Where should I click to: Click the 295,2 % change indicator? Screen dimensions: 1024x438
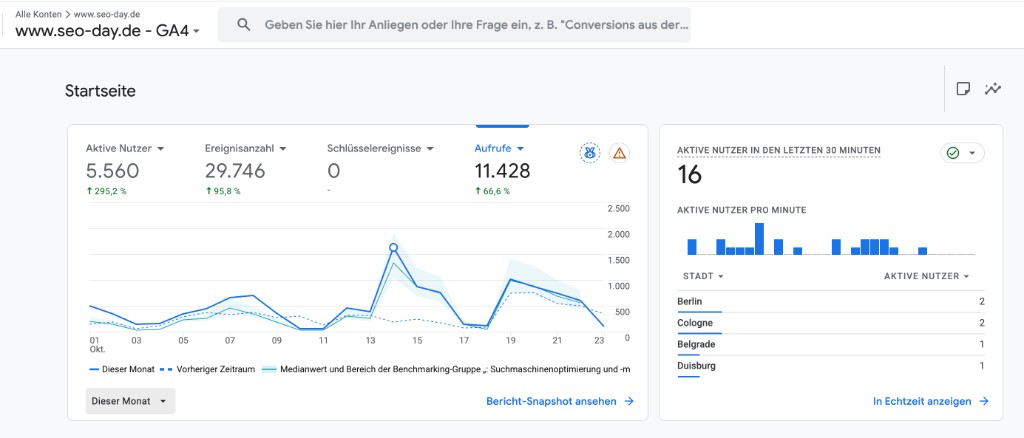(106, 192)
